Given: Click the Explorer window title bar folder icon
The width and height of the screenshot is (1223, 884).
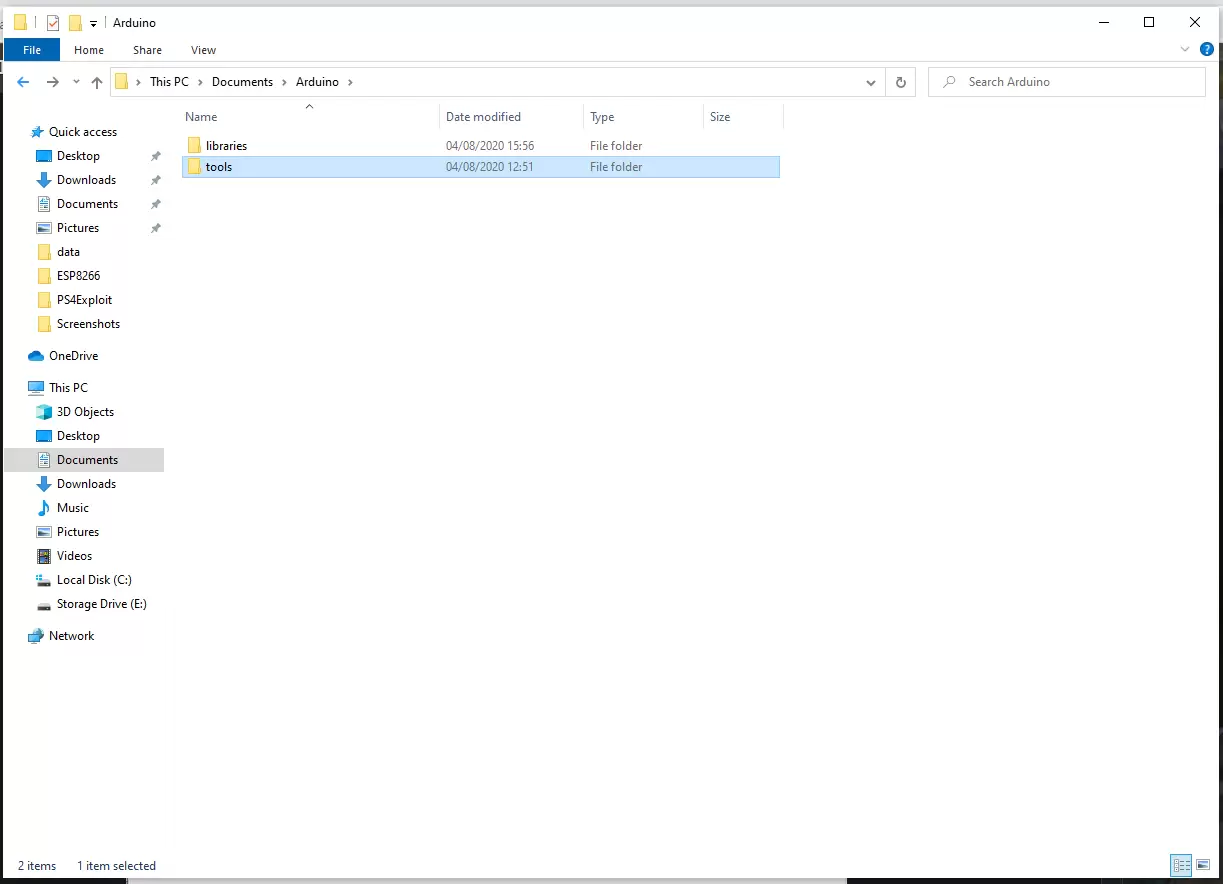Looking at the screenshot, I should point(20,22).
